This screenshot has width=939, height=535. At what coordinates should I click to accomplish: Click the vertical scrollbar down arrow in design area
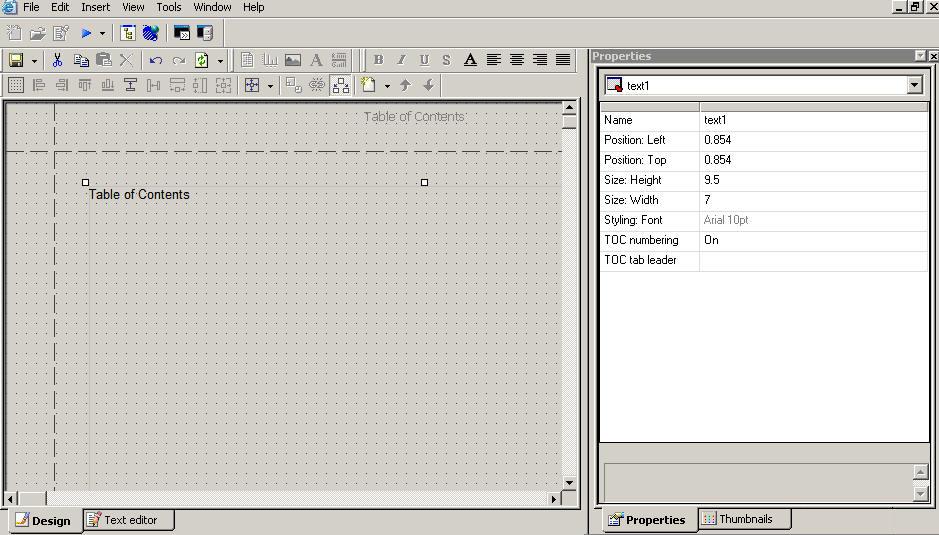(569, 482)
